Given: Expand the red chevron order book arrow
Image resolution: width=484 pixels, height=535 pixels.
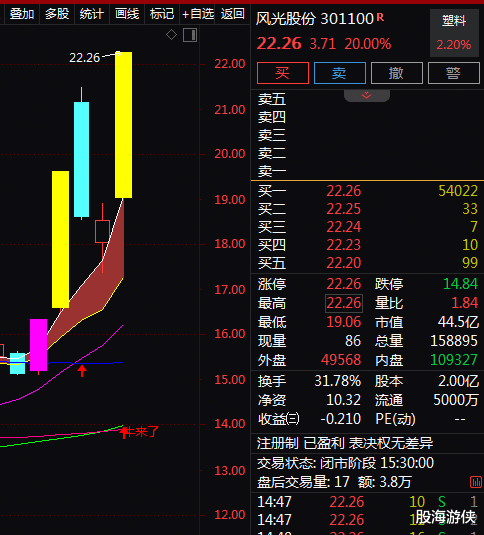Looking at the screenshot, I should (x=367, y=95).
